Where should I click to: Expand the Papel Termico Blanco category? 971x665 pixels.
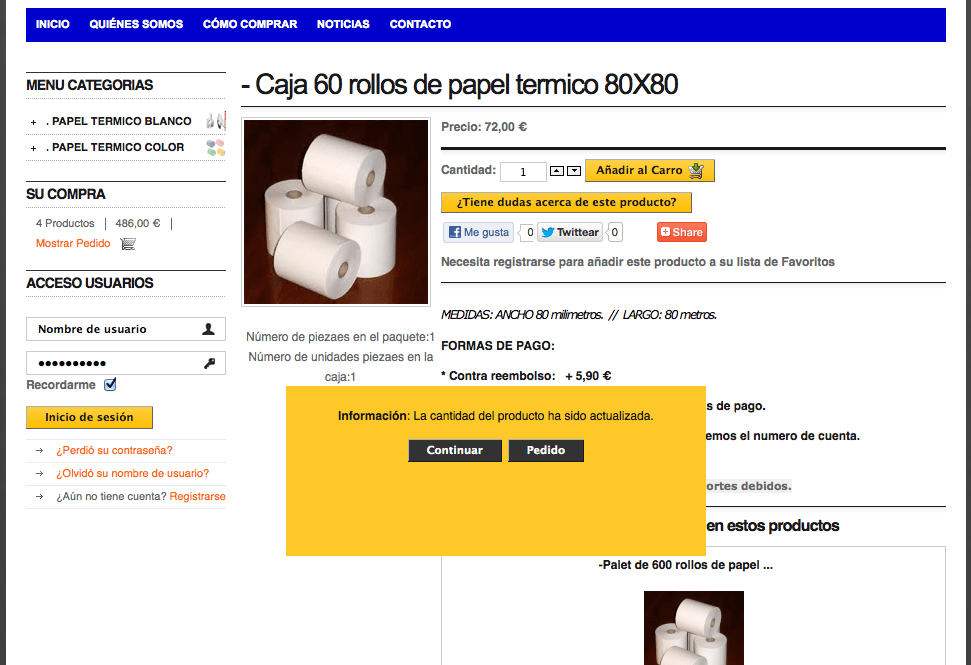click(x=33, y=122)
